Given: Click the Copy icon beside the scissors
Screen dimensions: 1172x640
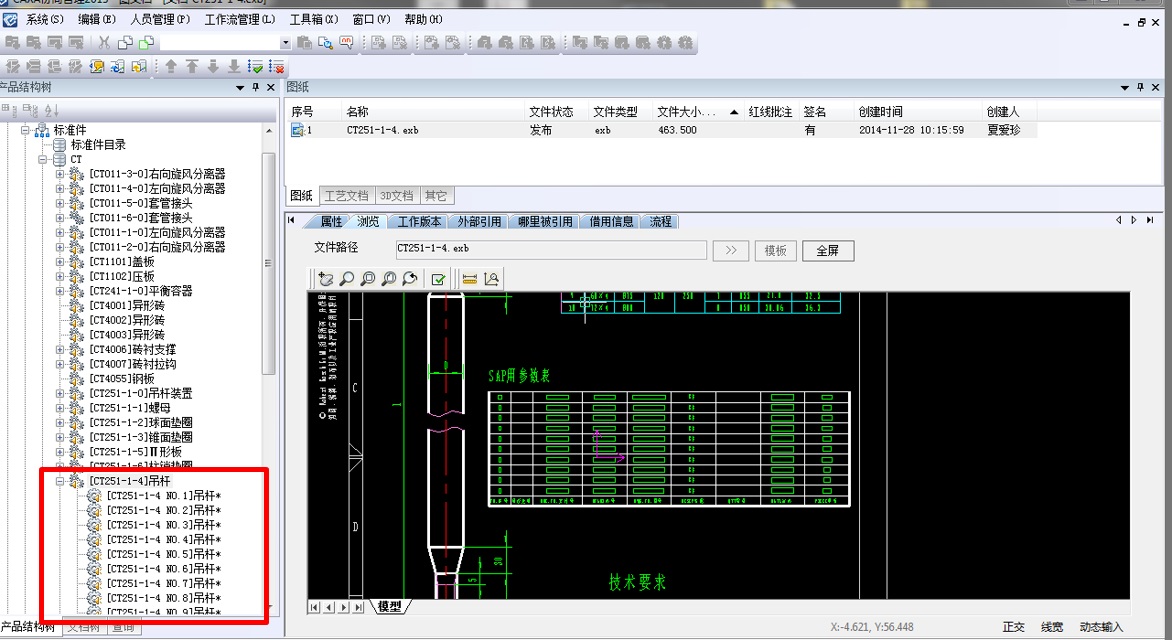Looking at the screenshot, I should coord(126,43).
